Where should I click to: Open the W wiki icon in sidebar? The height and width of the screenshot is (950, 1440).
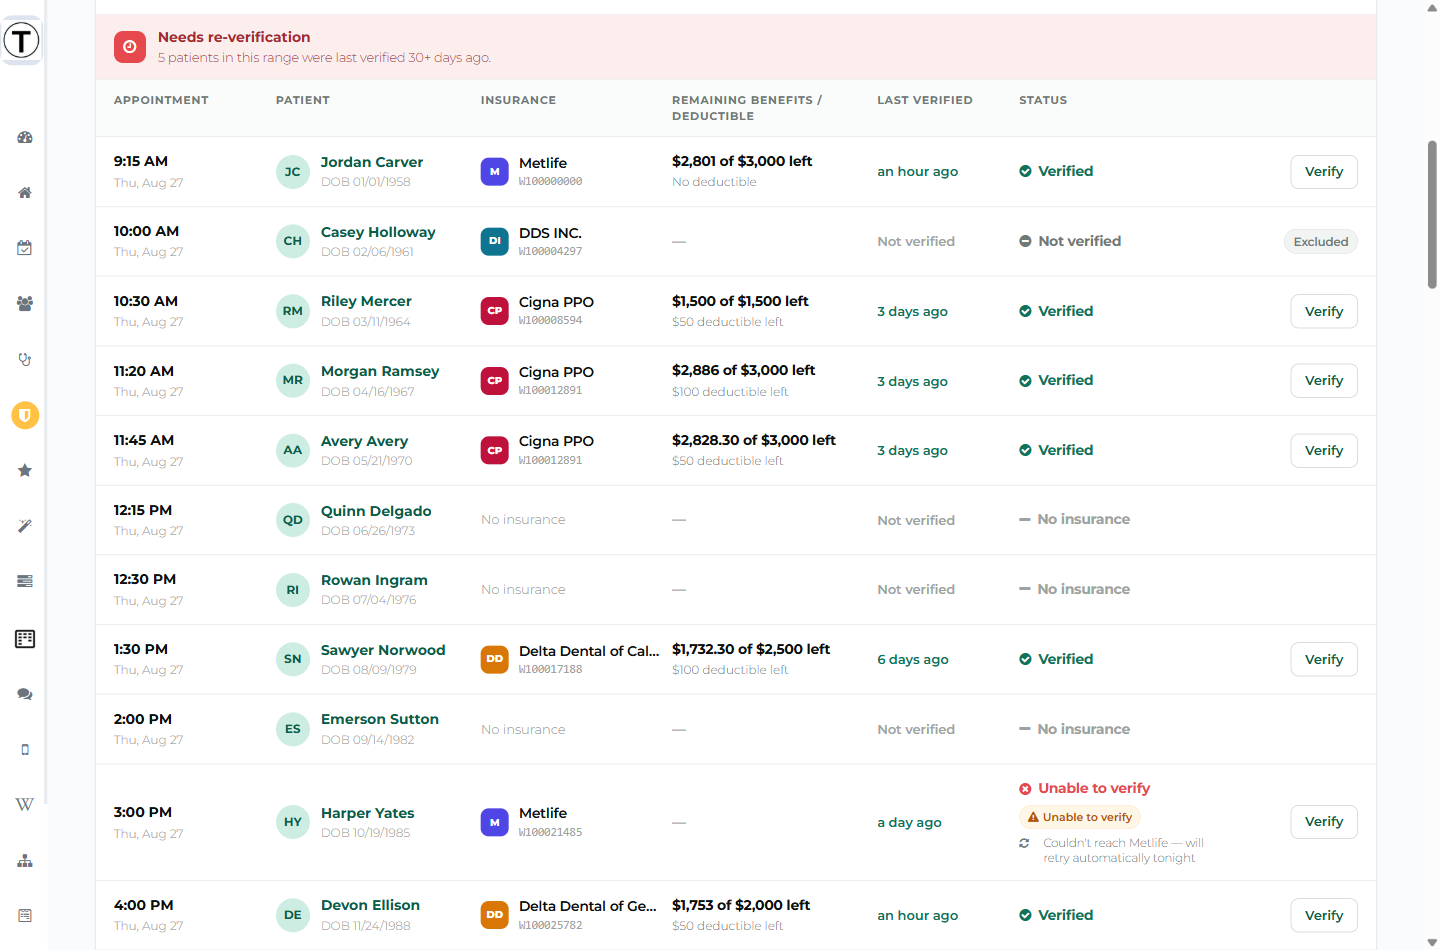pos(25,805)
